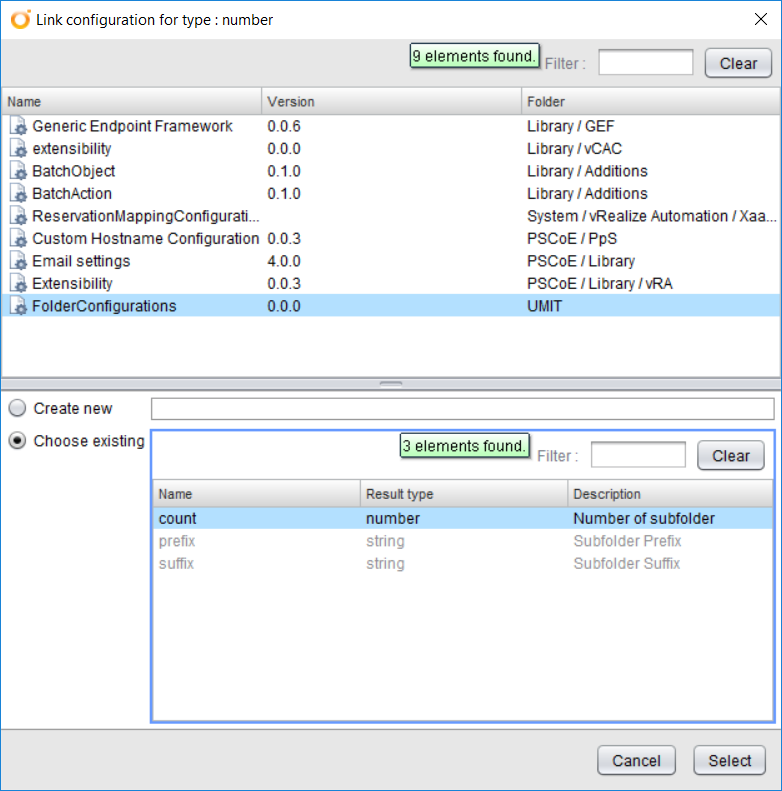Click the Generic Endpoint Framework configuration icon

pyautogui.click(x=18, y=127)
